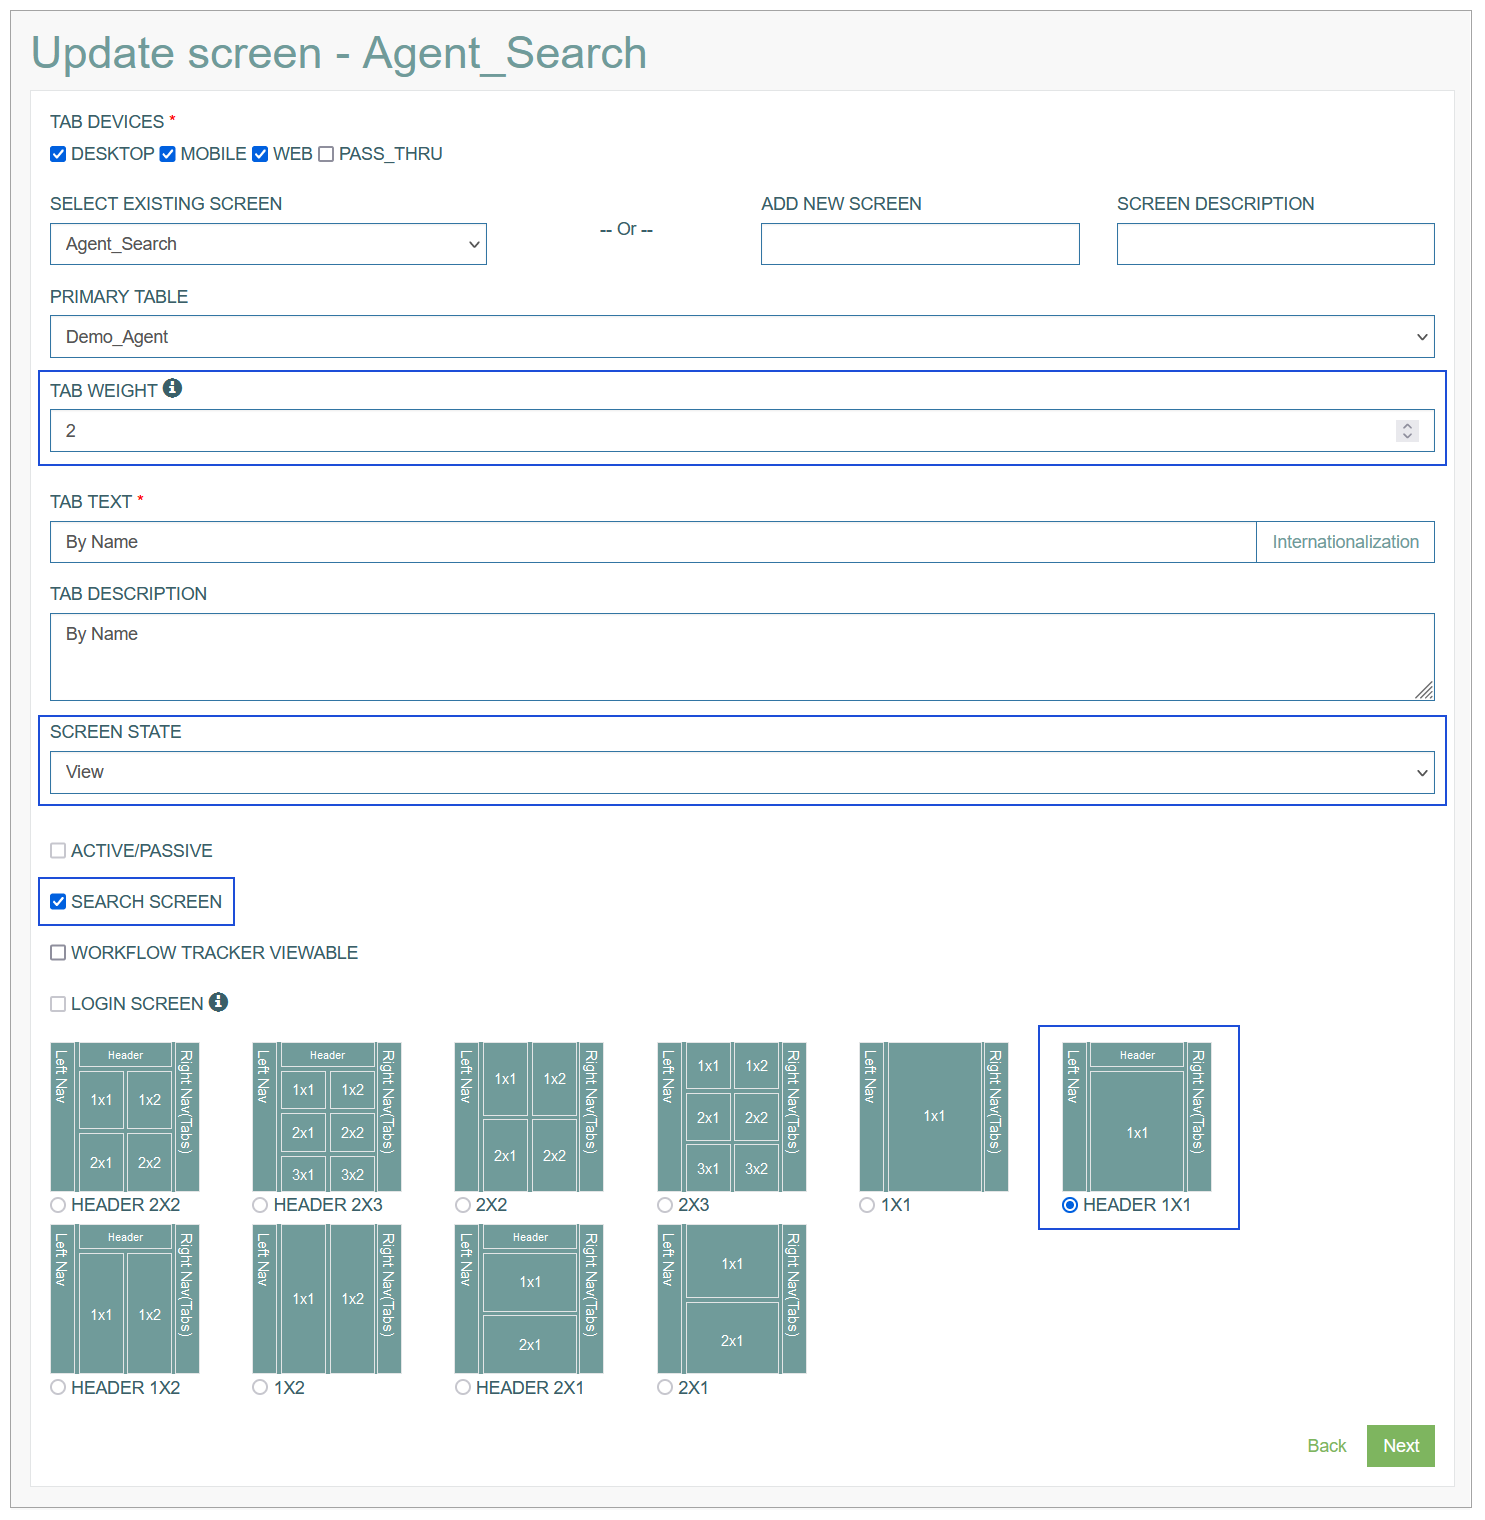Uncheck the MOBILE device checkbox

point(168,154)
